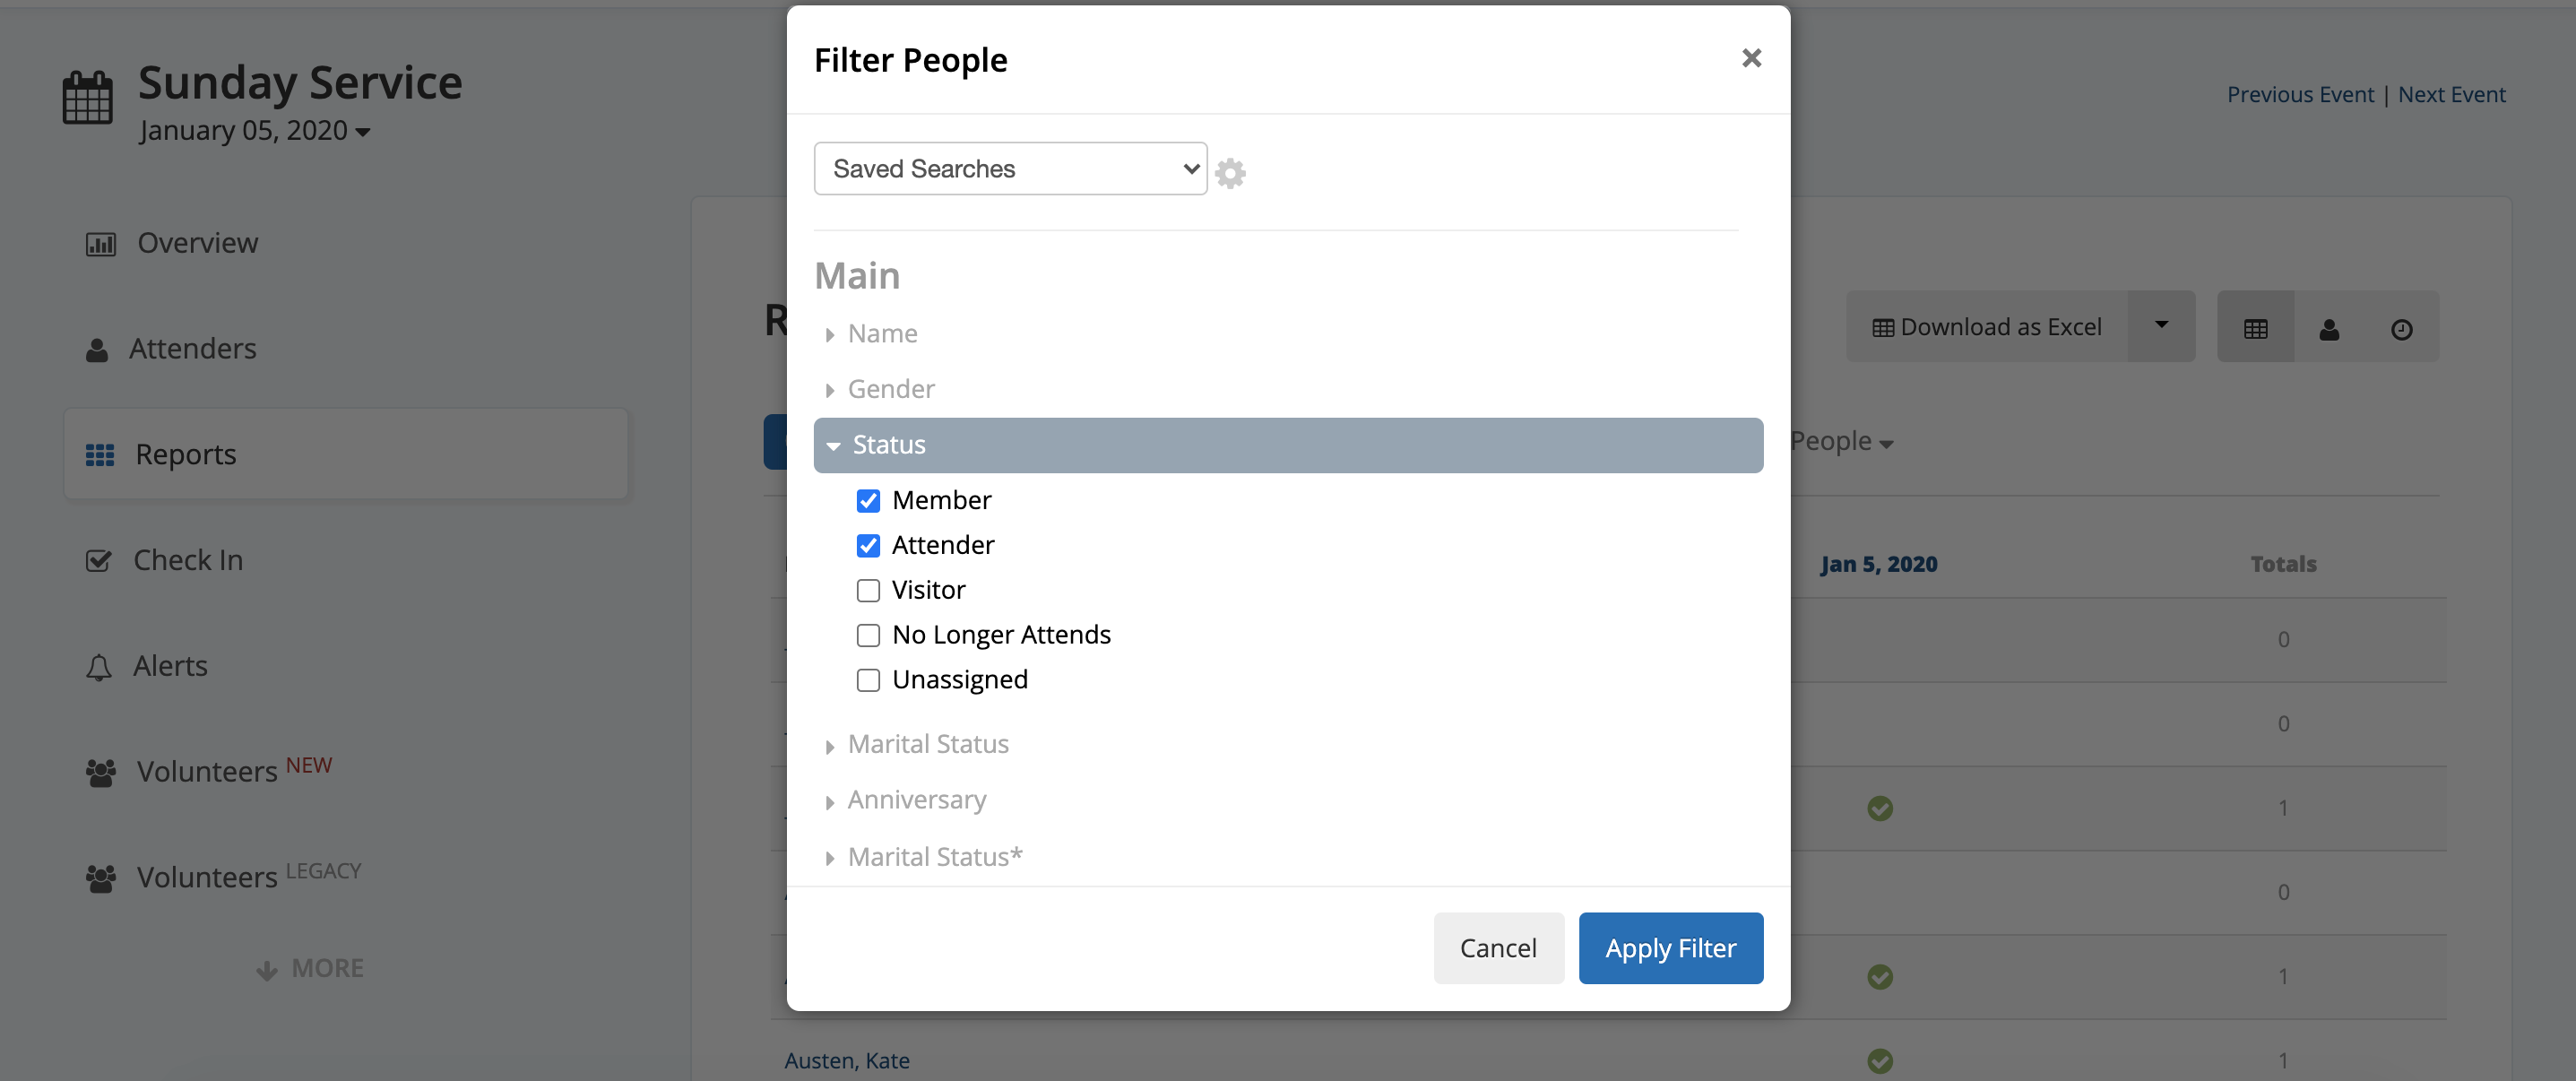The image size is (2576, 1081).
Task: Open Check In in sidebar
Action: click(188, 561)
